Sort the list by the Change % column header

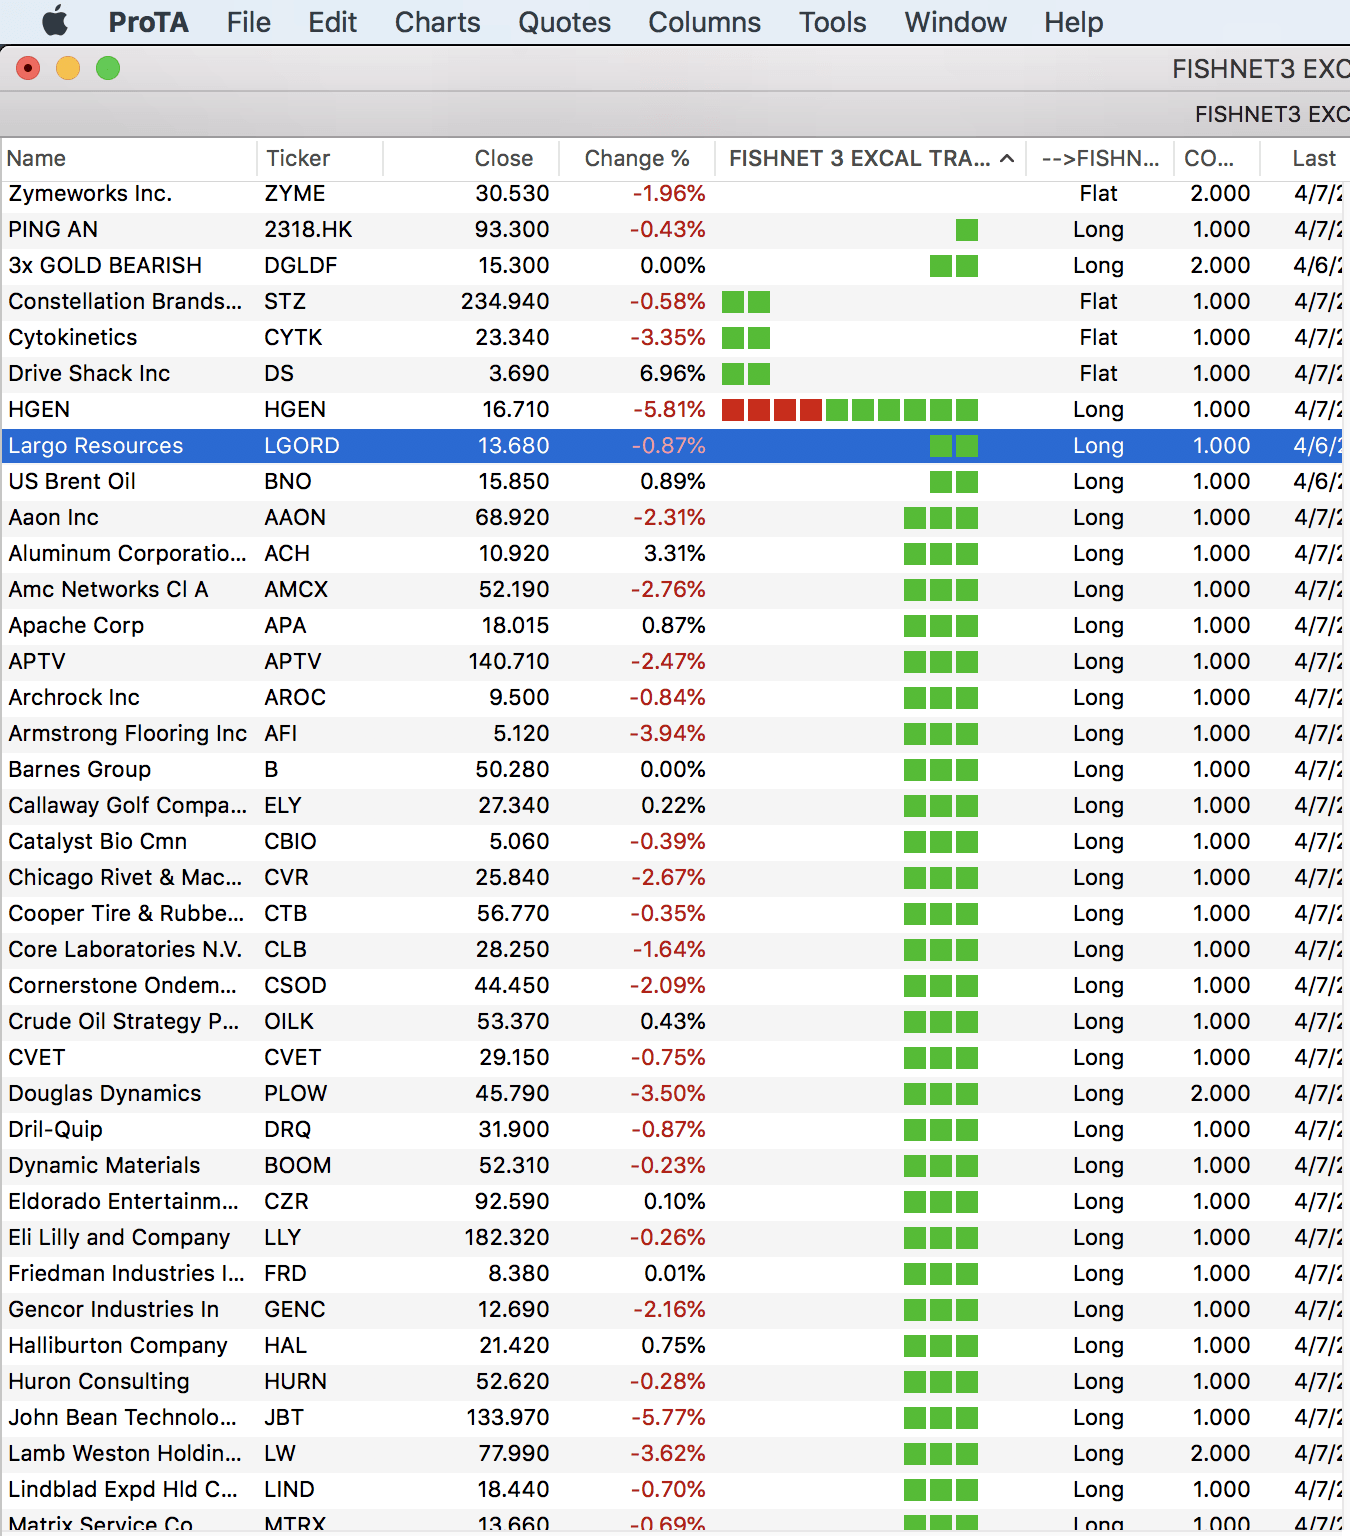point(637,159)
